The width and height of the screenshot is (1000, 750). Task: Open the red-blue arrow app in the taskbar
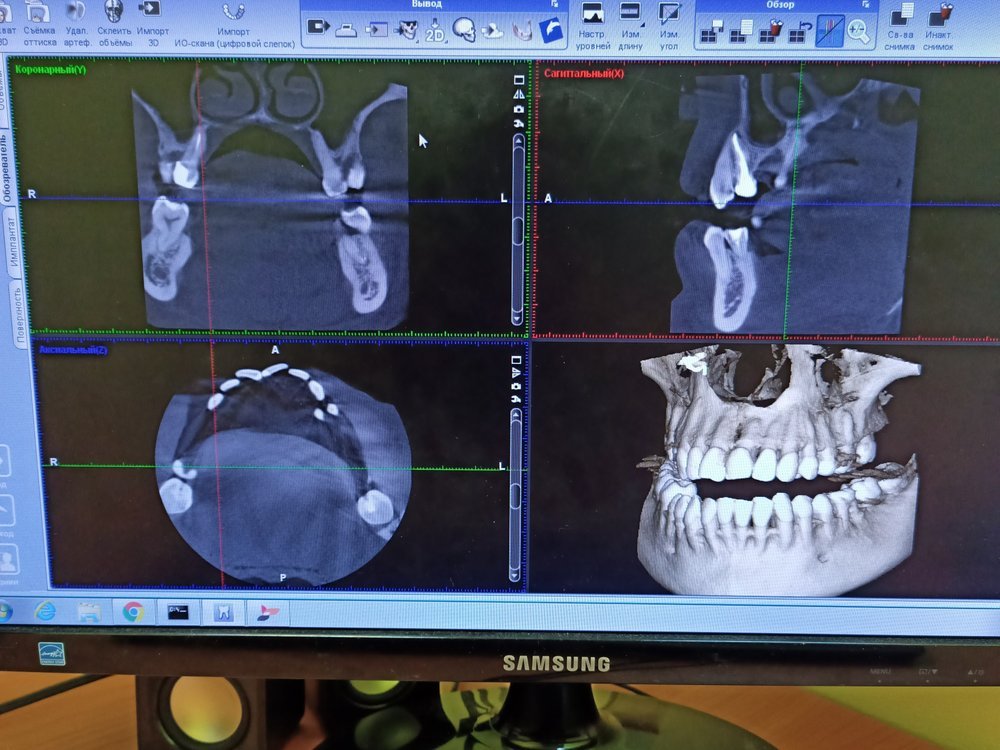pyautogui.click(x=268, y=614)
